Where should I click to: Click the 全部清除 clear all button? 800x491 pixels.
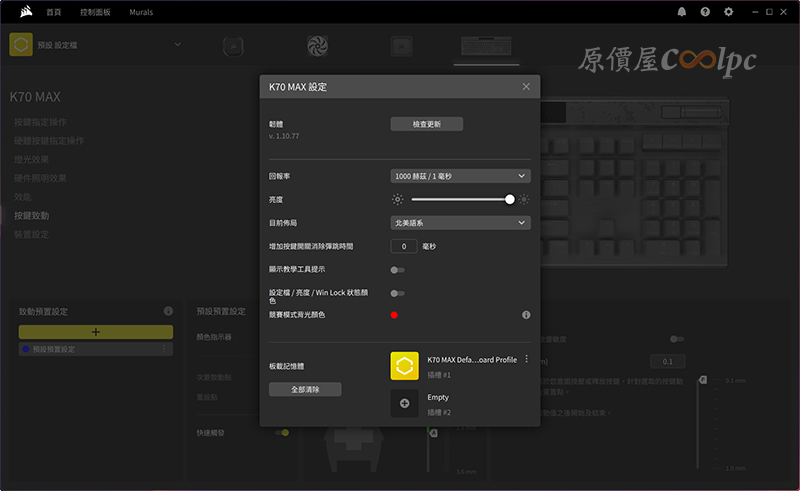click(x=305, y=389)
